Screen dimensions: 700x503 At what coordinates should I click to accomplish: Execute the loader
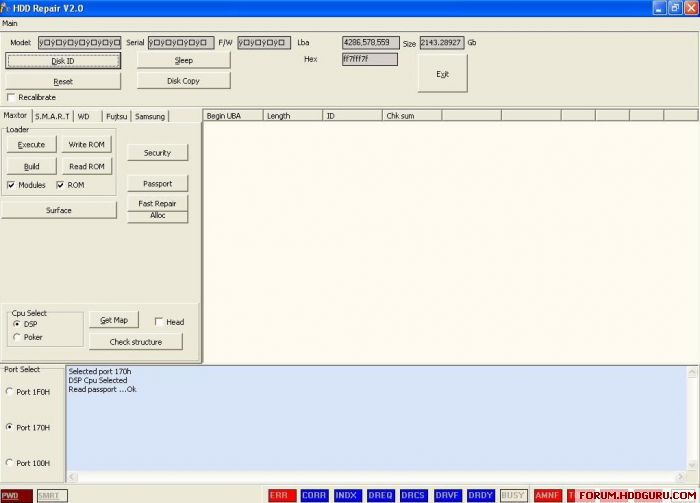point(31,145)
